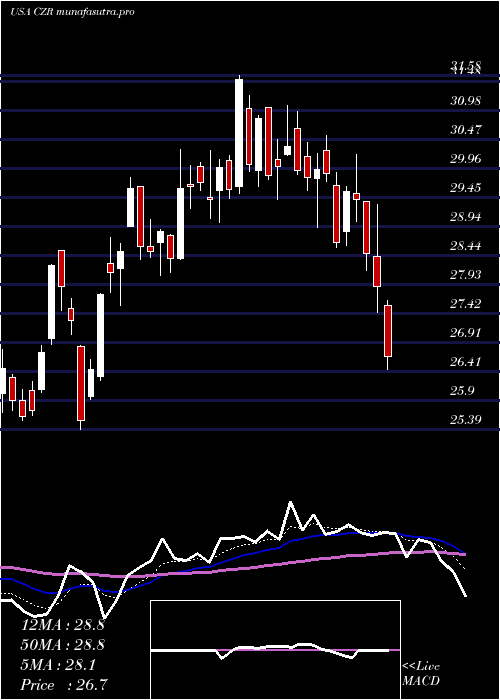Click the 27.42 price axis label
The image size is (500, 700).
pos(465,304)
